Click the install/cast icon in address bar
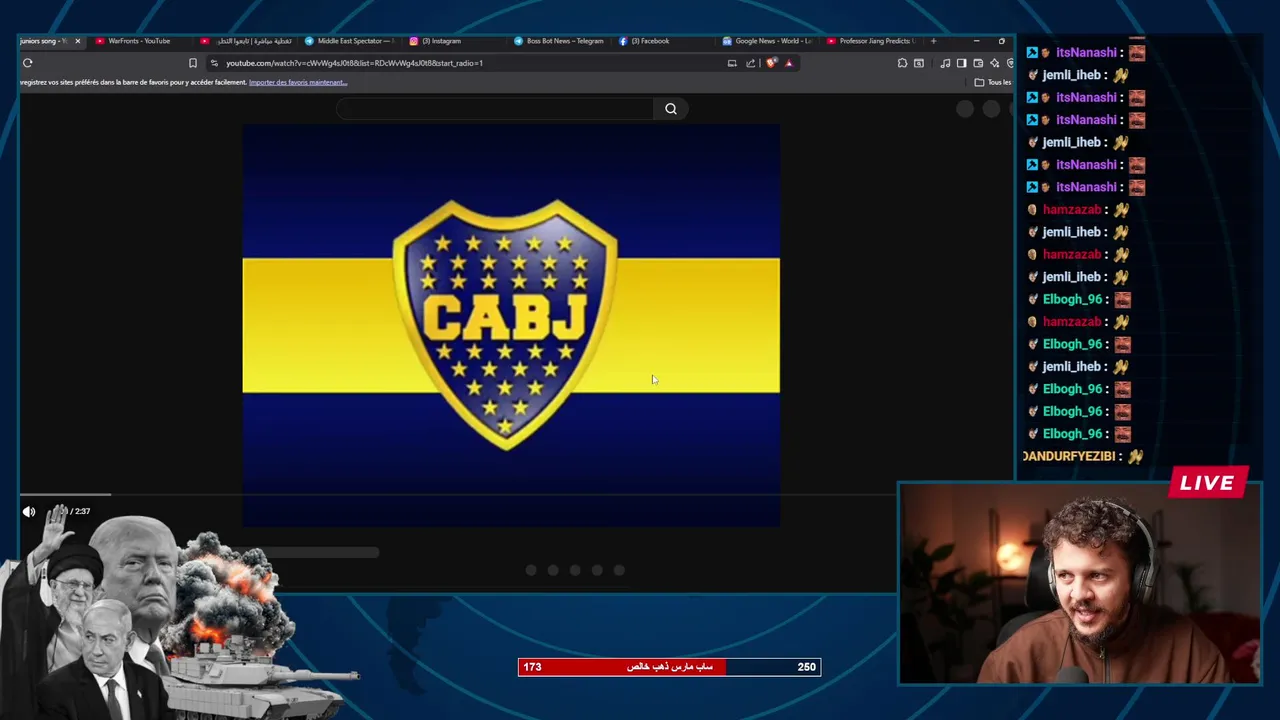This screenshot has height=720, width=1280. pos(732,63)
